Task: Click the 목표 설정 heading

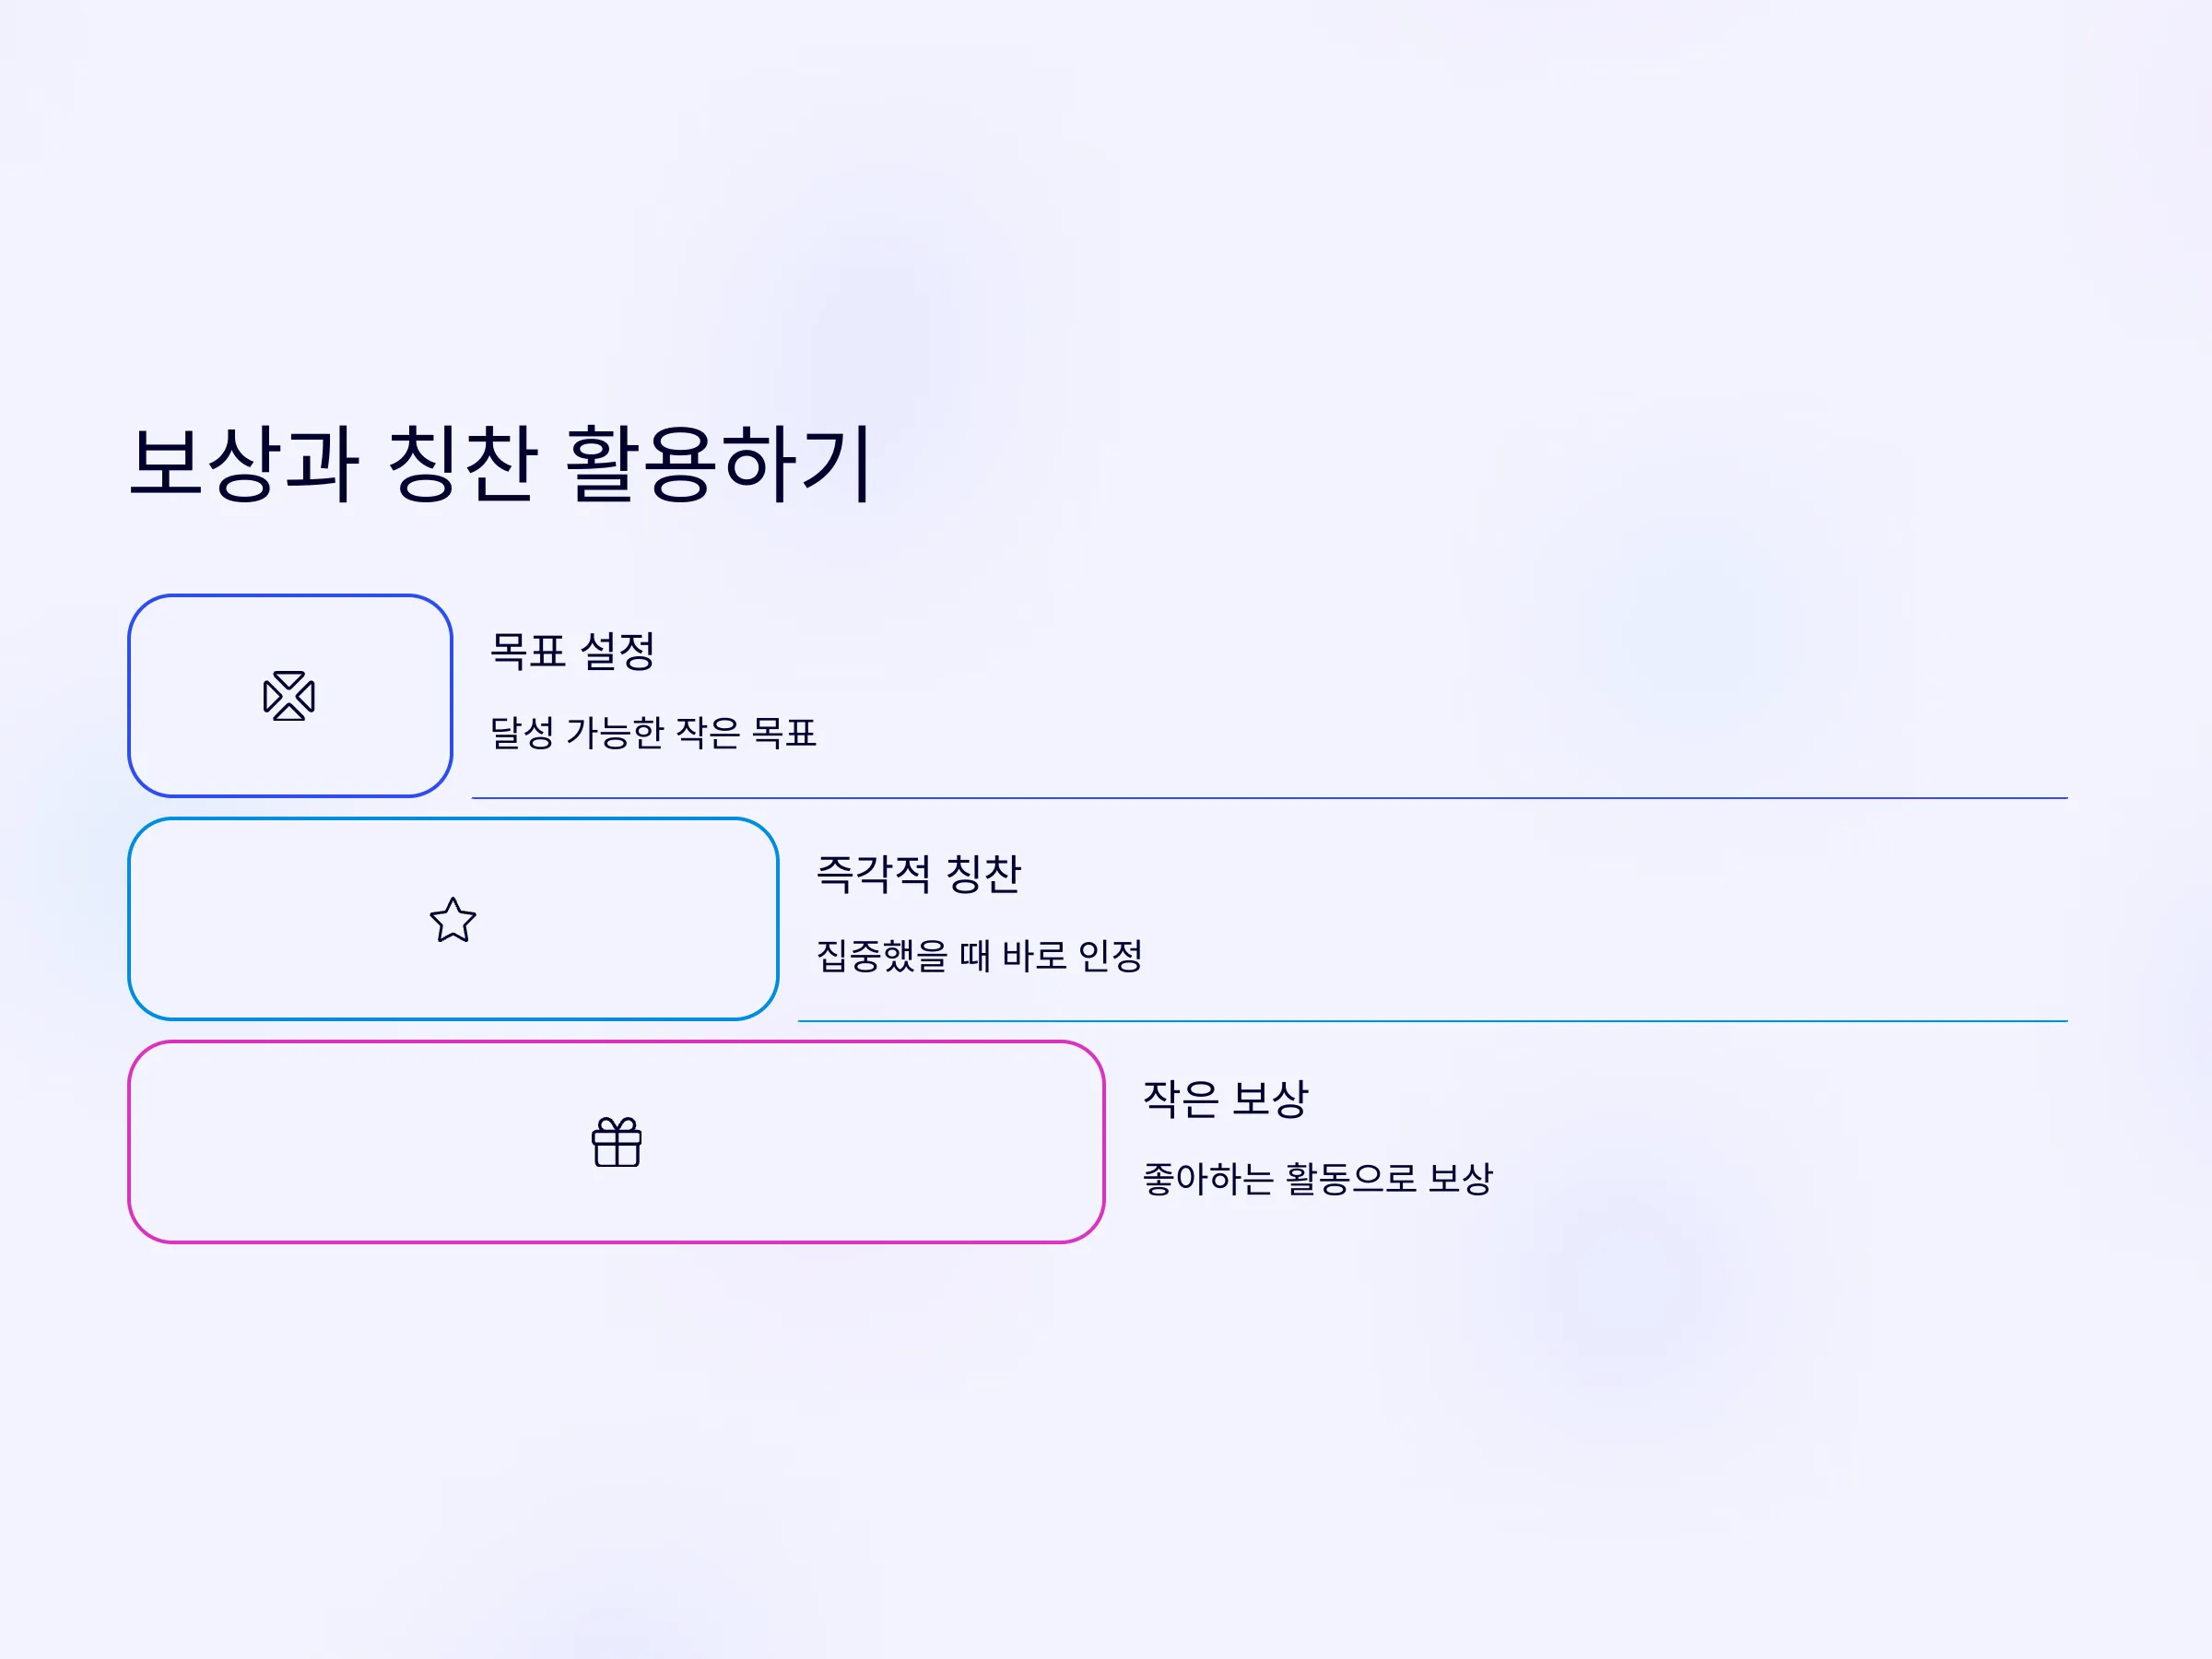Action: point(573,651)
